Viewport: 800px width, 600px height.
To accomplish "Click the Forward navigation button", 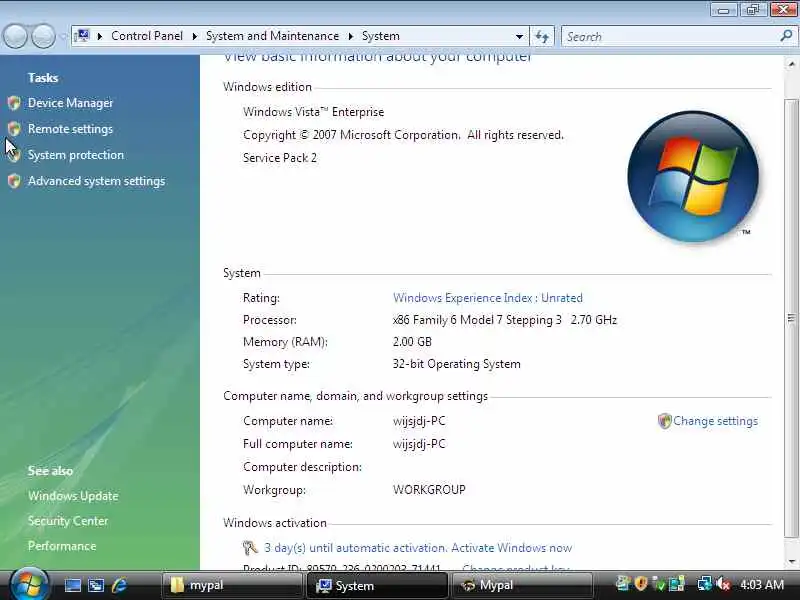I will (x=44, y=37).
